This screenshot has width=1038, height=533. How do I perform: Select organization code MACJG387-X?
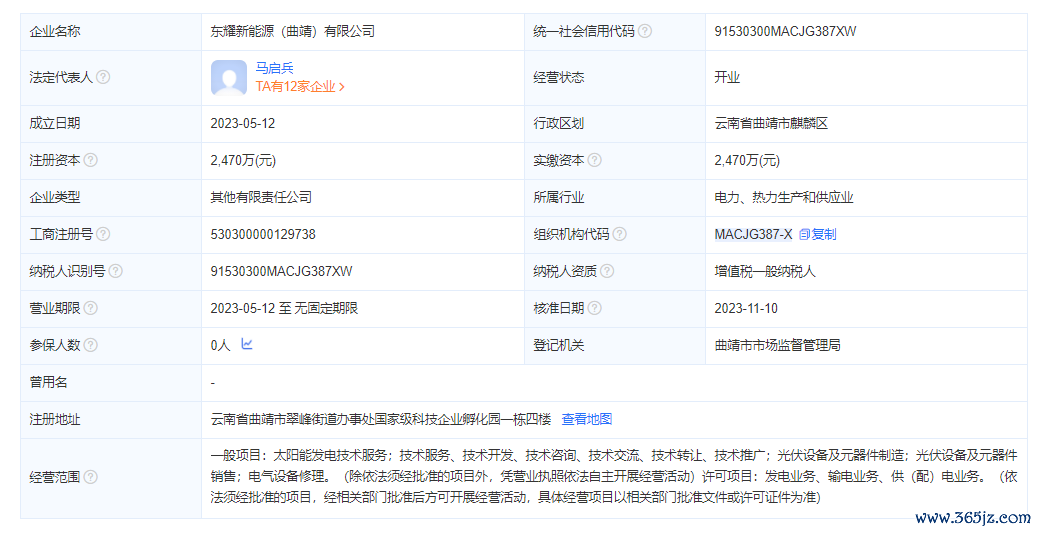tap(753, 234)
